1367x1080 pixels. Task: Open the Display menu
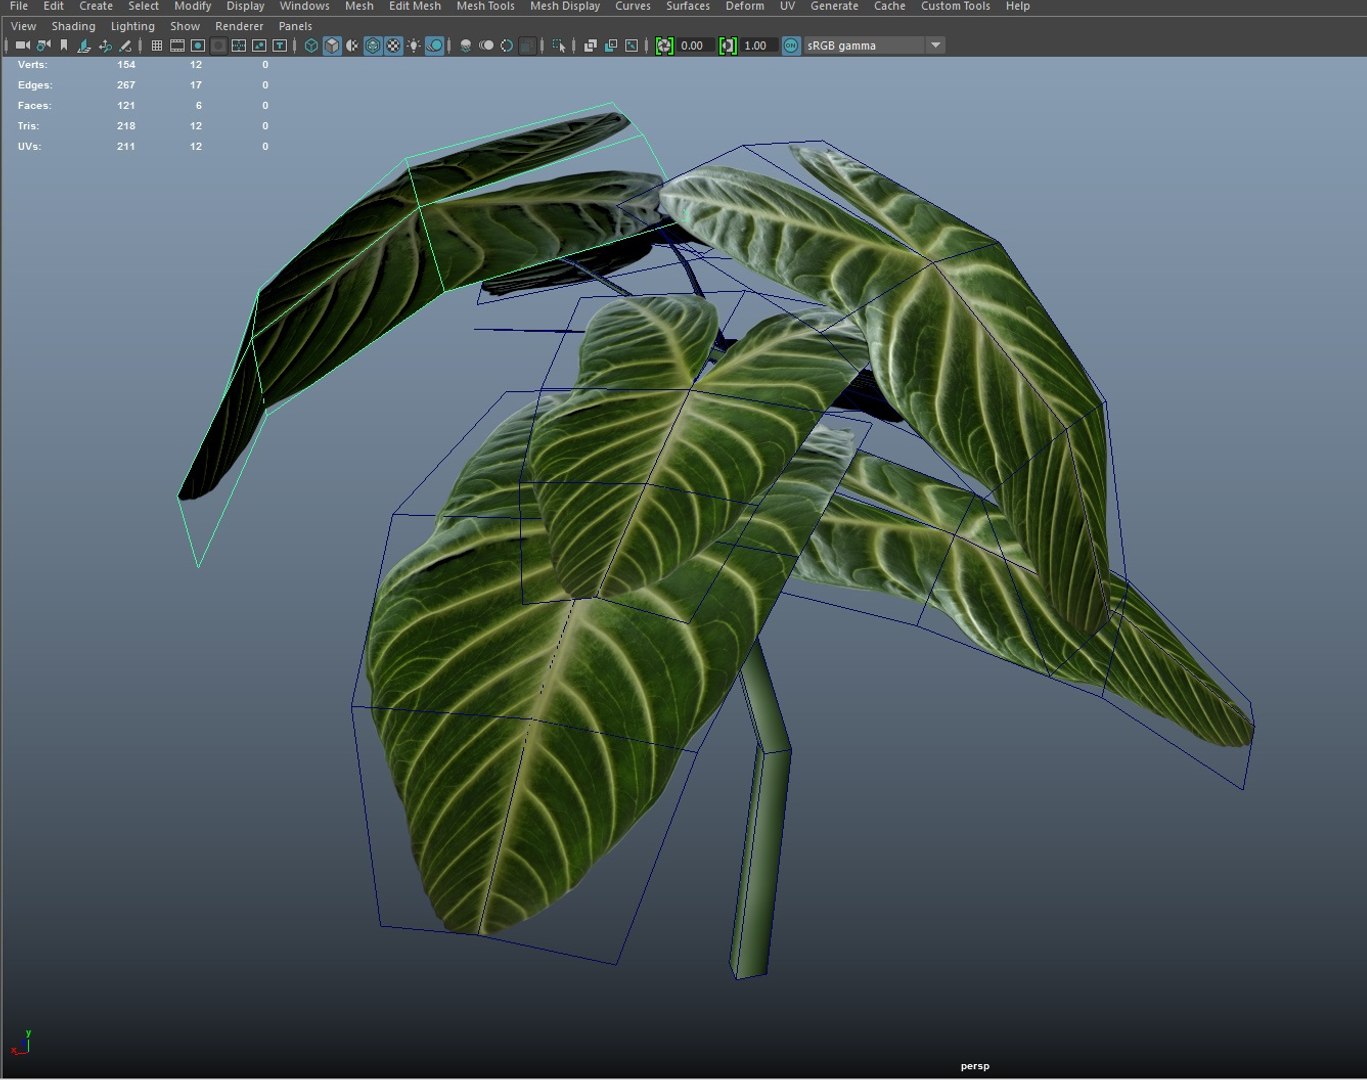coord(245,6)
